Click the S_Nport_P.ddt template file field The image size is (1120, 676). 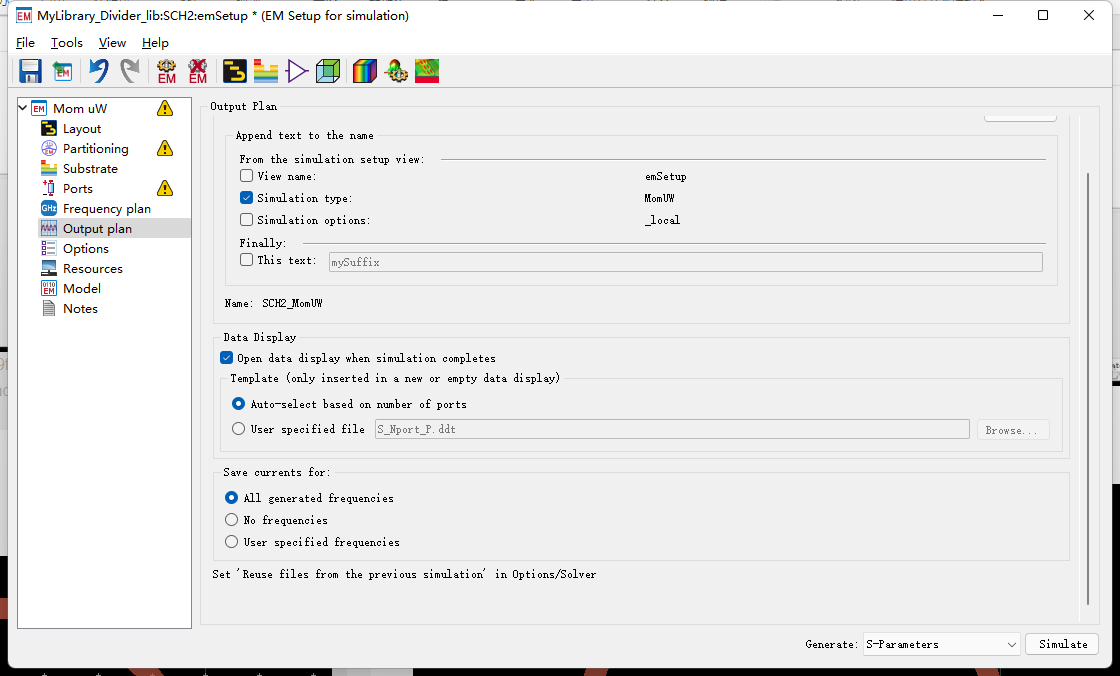[671, 429]
